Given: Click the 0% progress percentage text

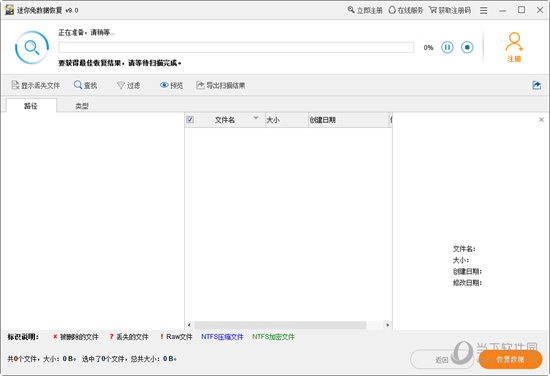Looking at the screenshot, I should point(428,48).
